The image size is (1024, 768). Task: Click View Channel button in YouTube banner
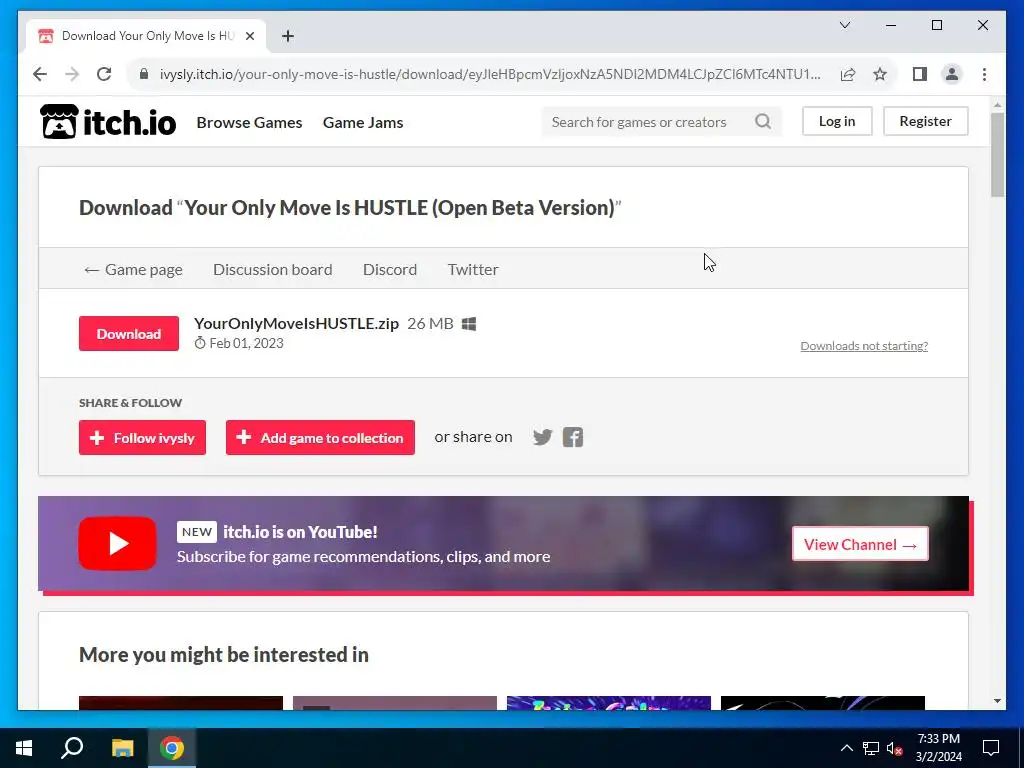point(860,544)
